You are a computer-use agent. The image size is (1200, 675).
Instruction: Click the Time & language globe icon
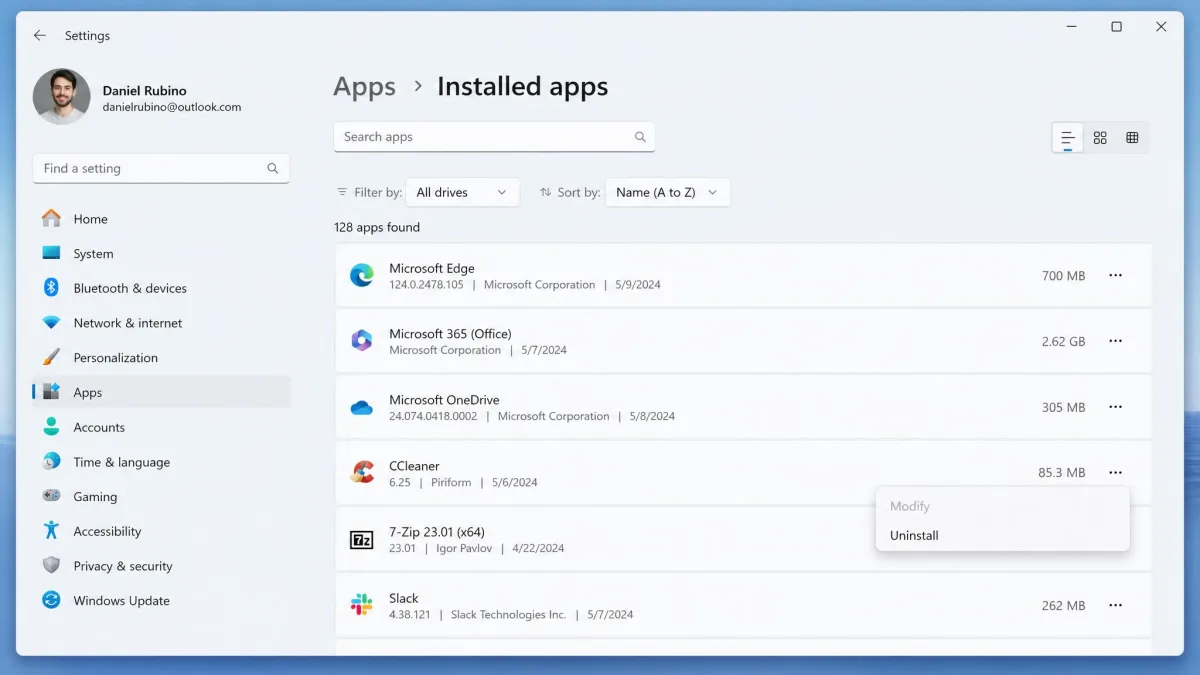(x=51, y=462)
